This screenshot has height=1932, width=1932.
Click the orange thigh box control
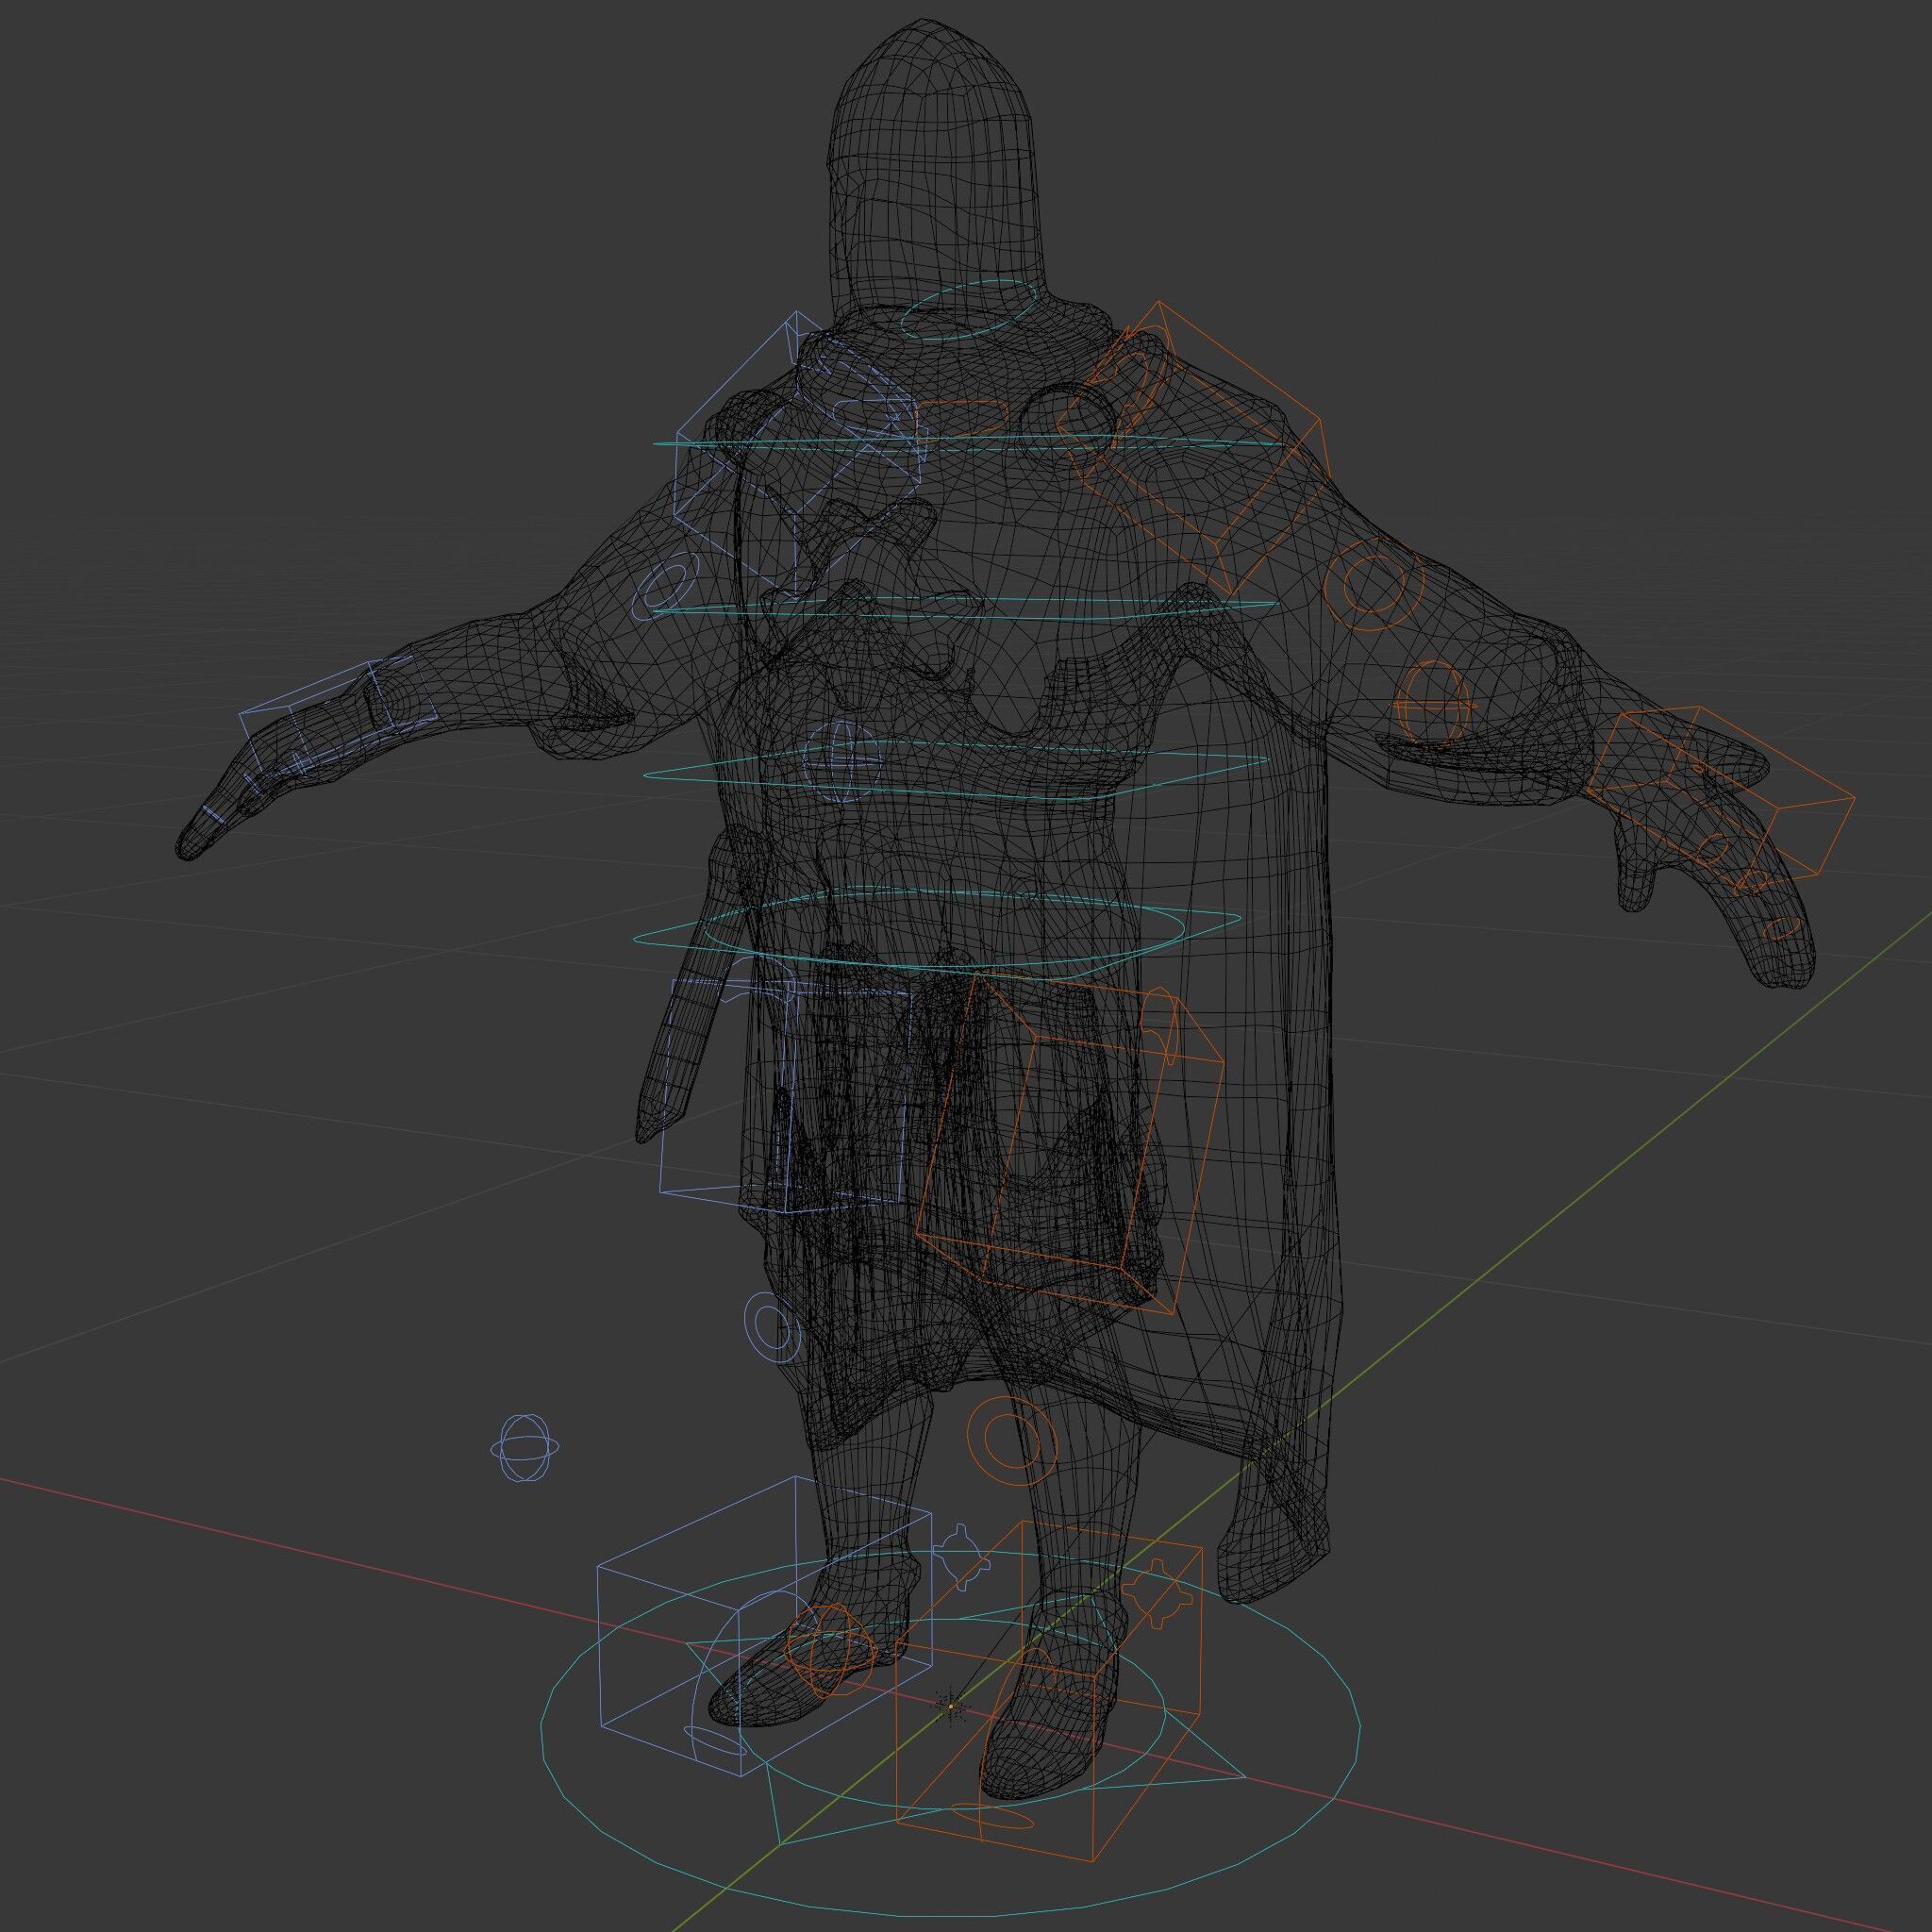click(x=1070, y=1143)
